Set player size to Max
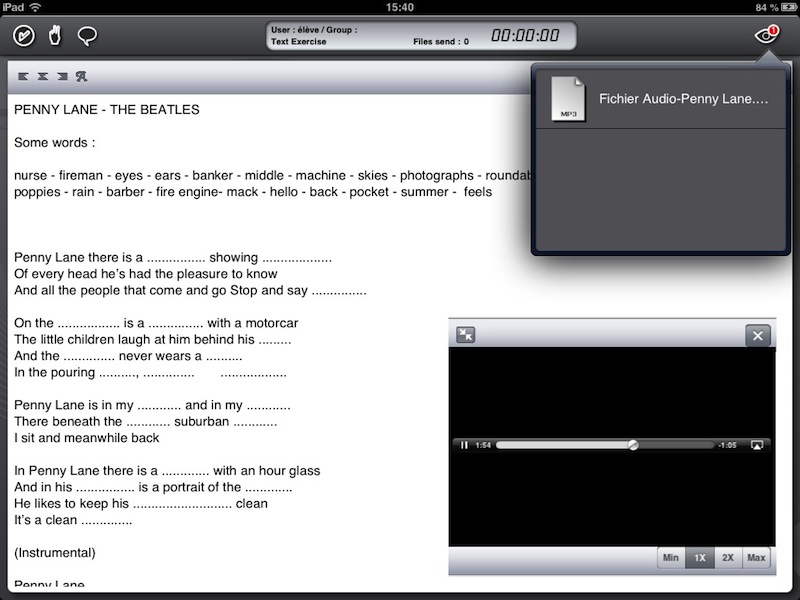Image resolution: width=800 pixels, height=600 pixels. pos(756,558)
